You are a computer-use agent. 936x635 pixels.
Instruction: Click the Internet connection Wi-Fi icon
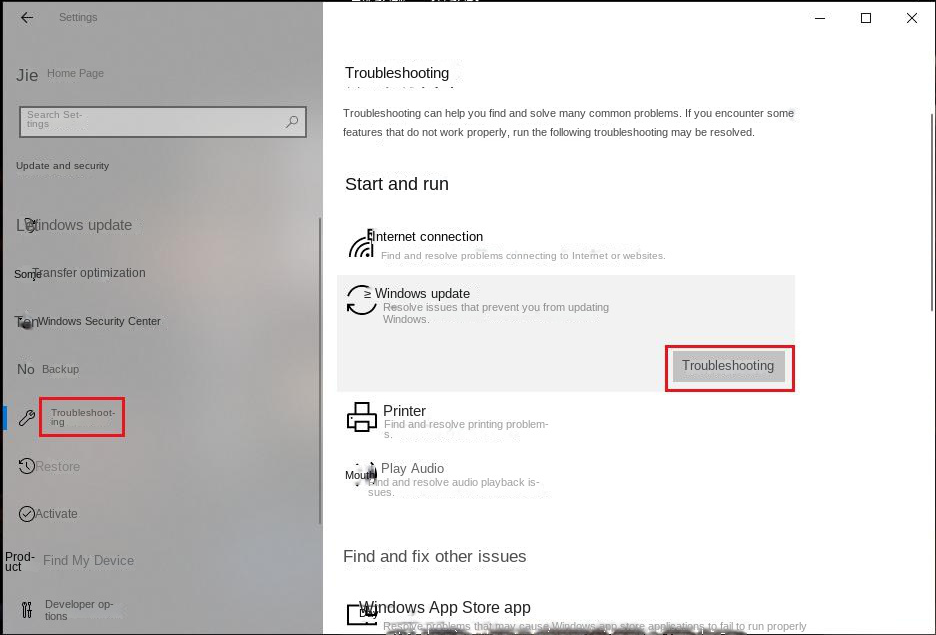(361, 245)
